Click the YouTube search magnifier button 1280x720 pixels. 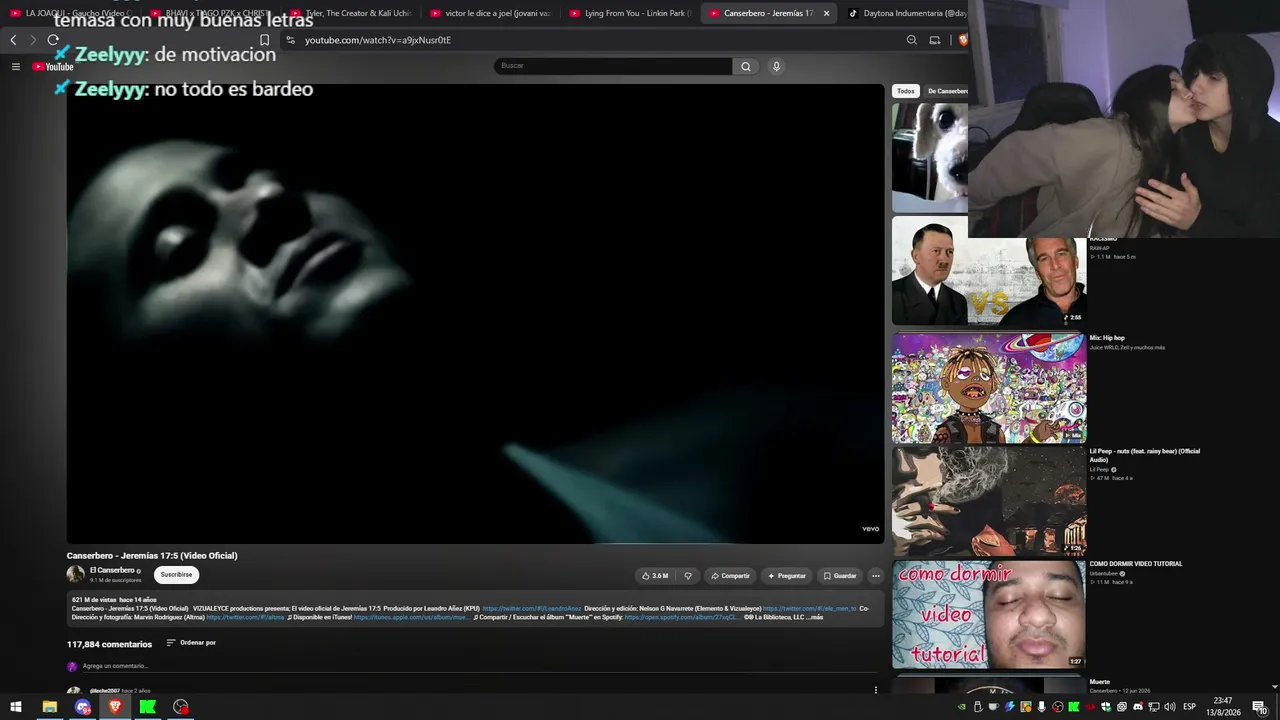(745, 66)
